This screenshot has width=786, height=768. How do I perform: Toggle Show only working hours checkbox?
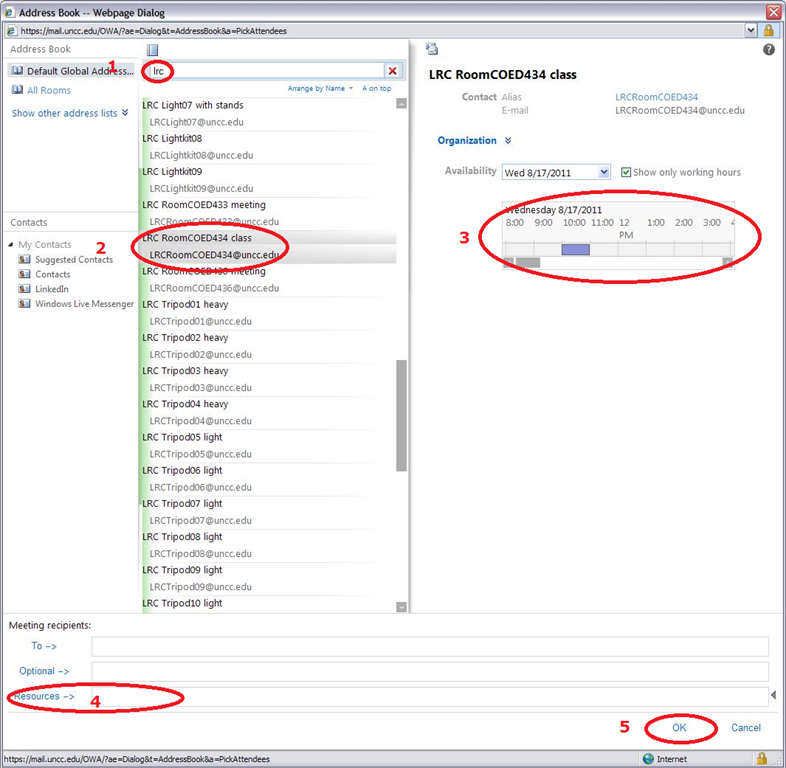click(626, 172)
